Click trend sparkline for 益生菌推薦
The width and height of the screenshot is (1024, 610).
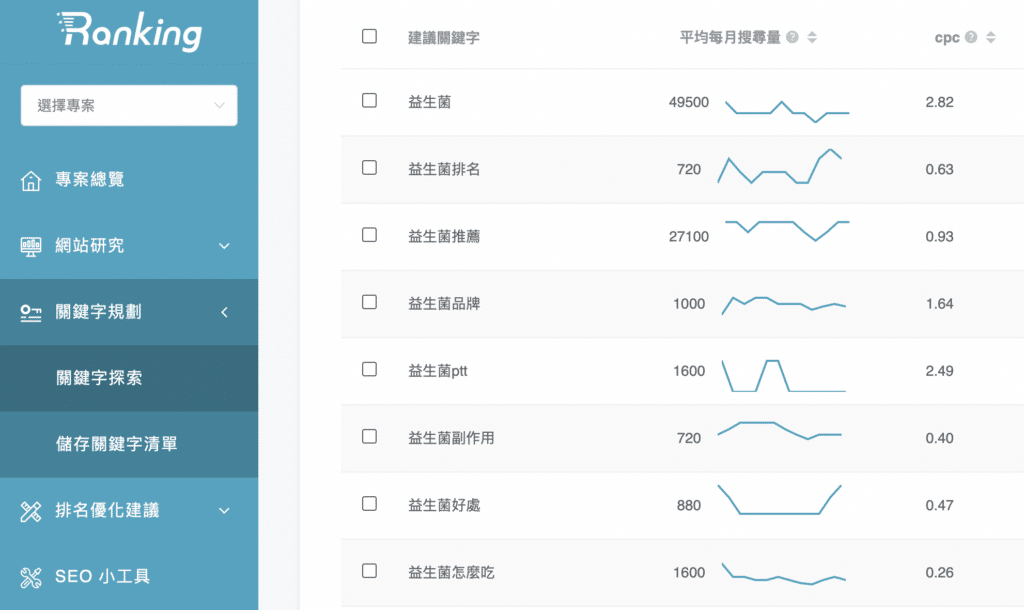point(787,231)
